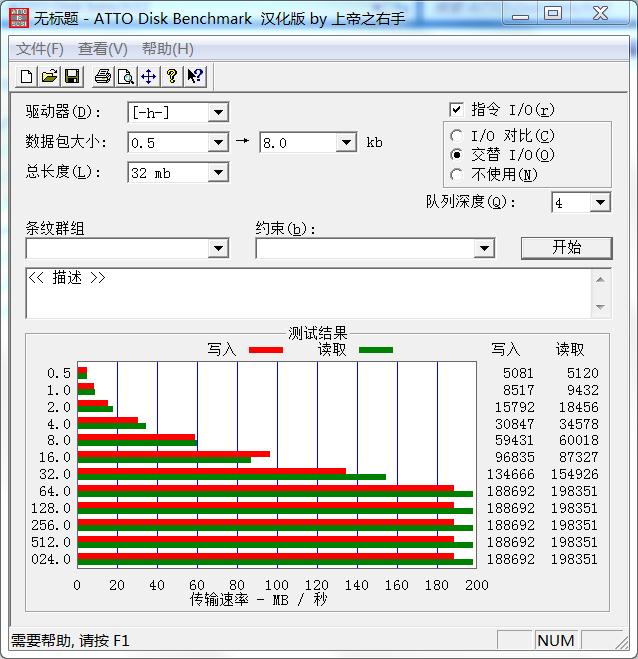Image resolution: width=638 pixels, height=659 pixels.
Task: Click read value 9432
Action: pos(583,390)
